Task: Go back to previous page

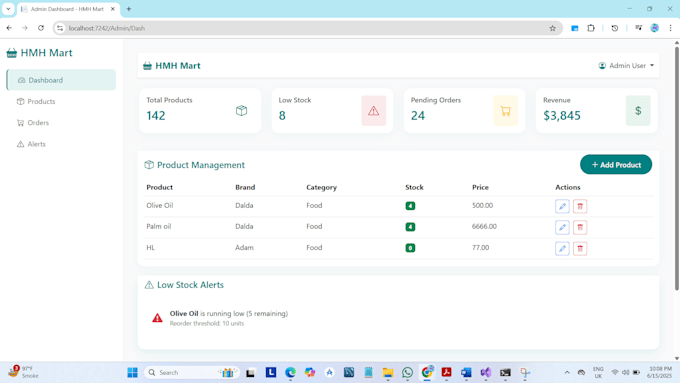Action: click(9, 28)
